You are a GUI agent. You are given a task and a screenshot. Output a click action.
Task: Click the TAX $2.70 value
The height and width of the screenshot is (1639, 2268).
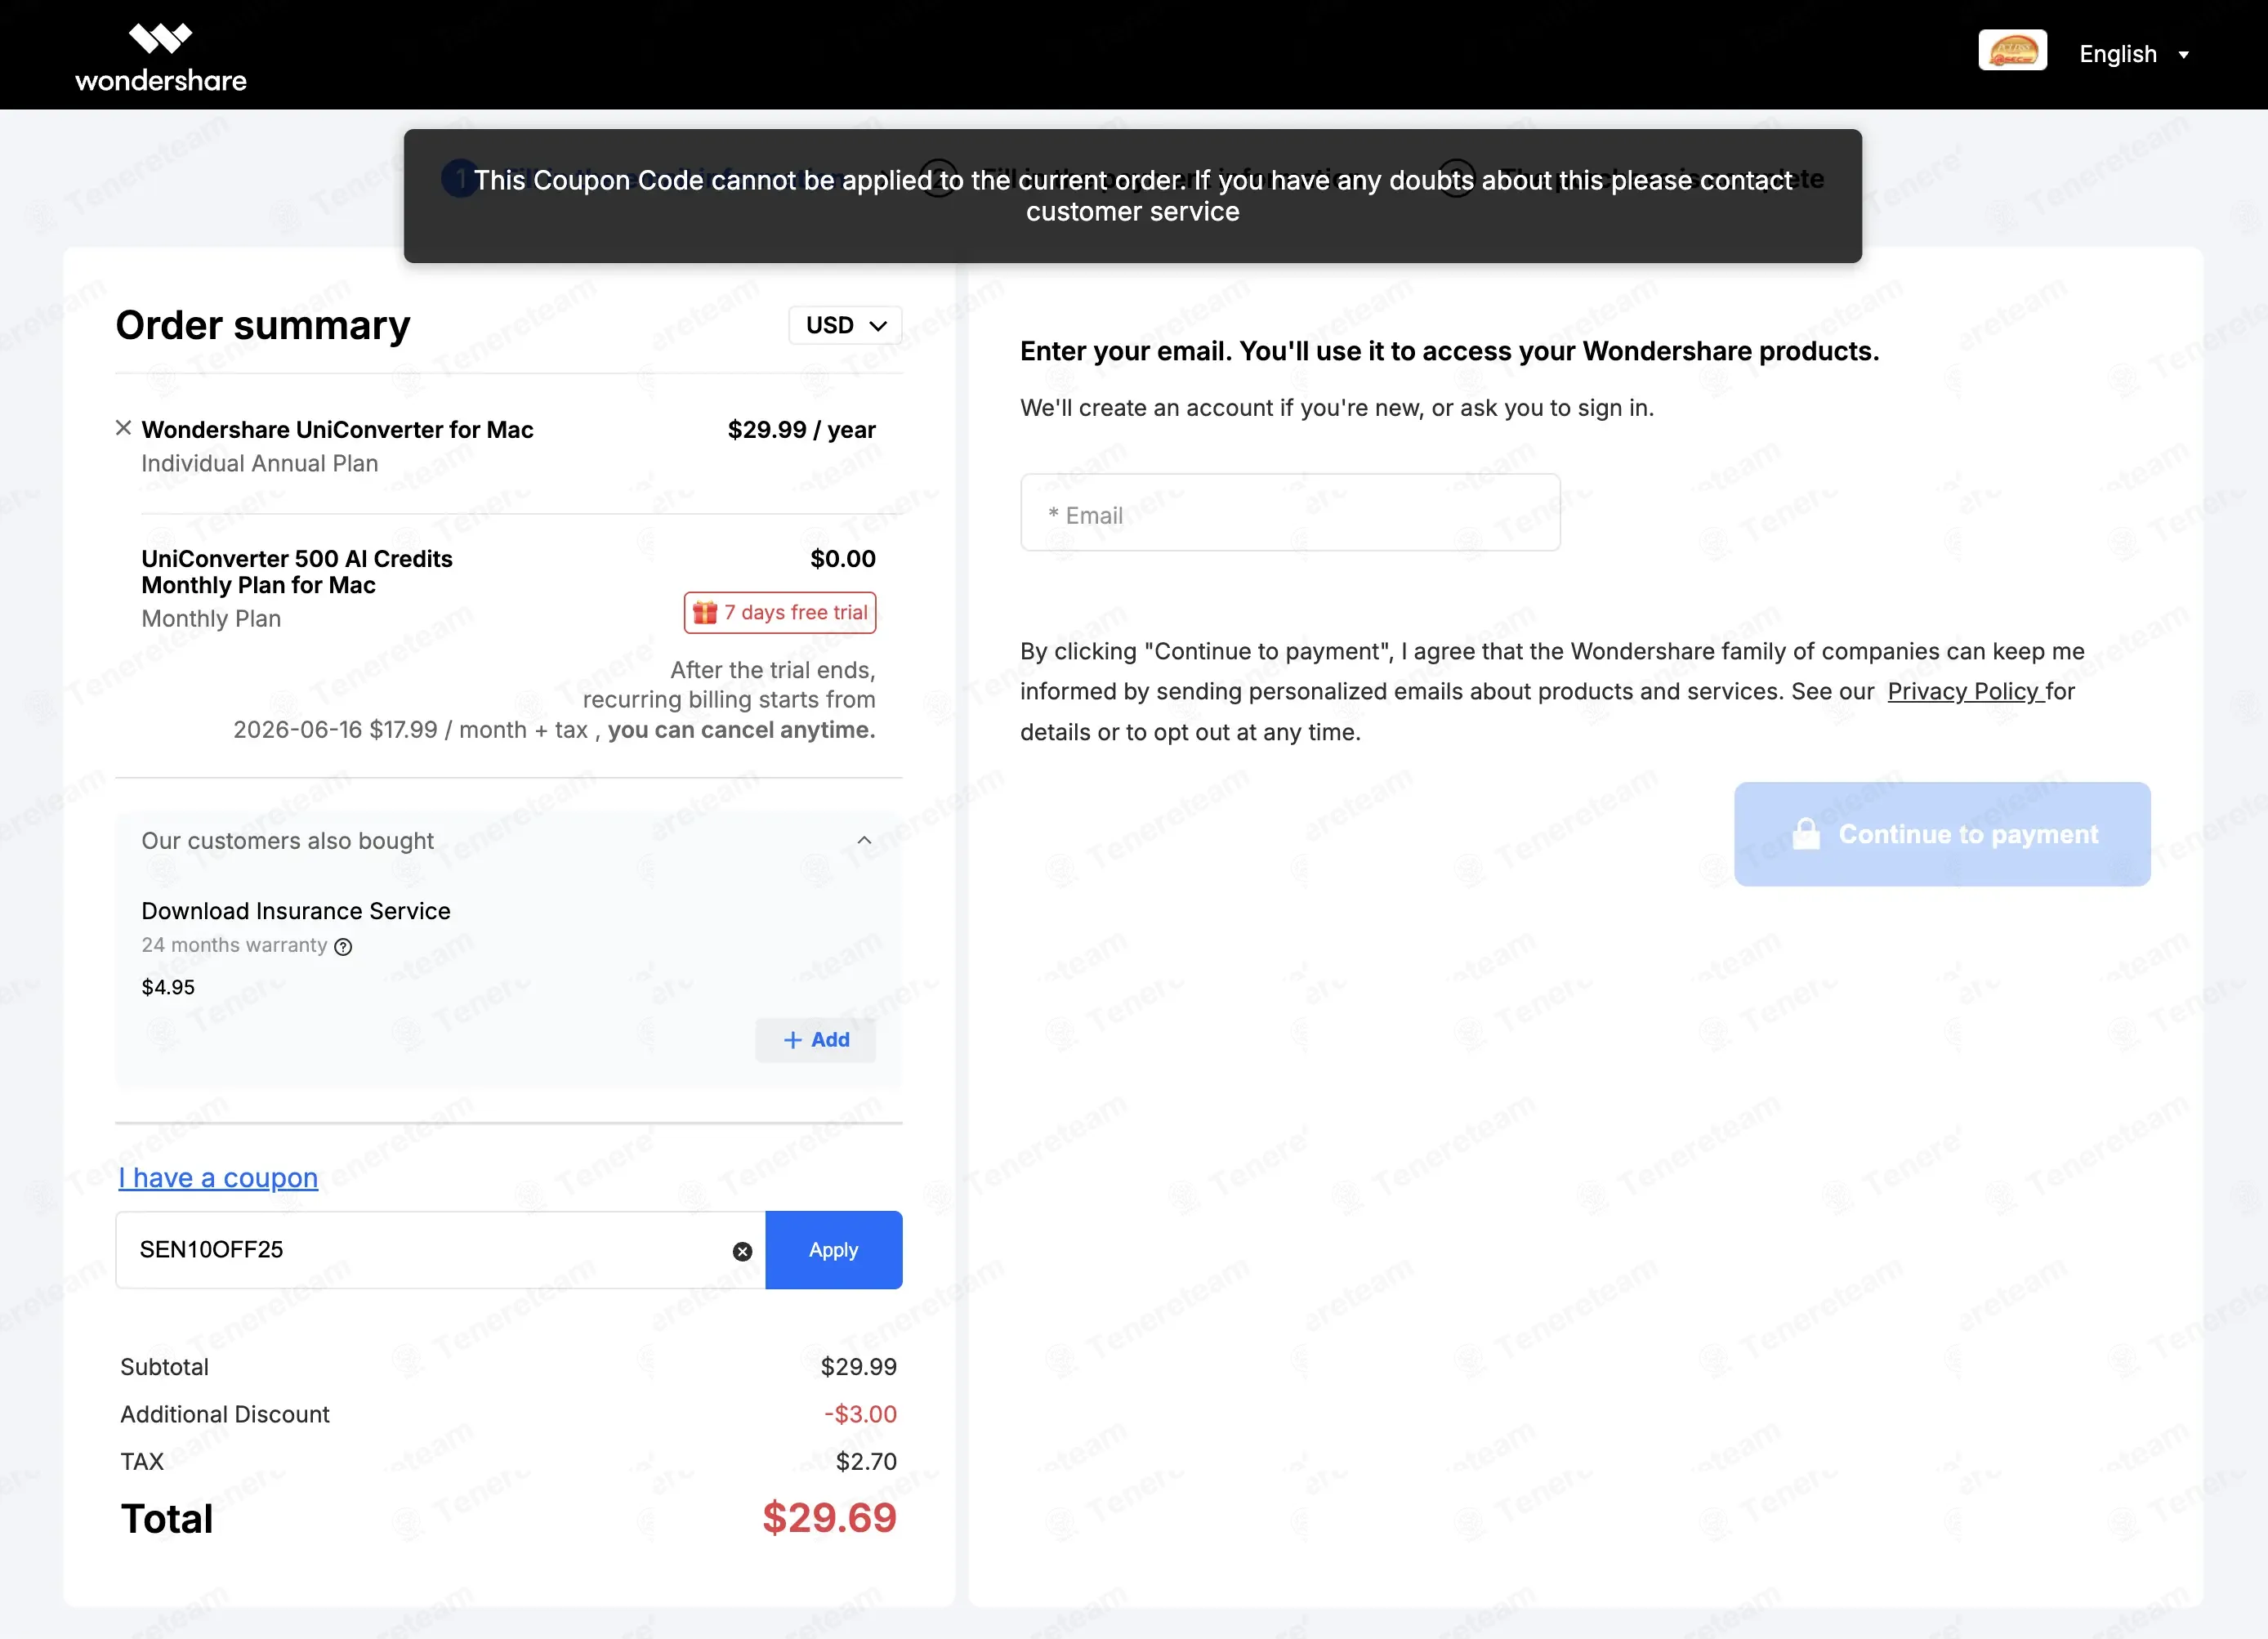[x=866, y=1461]
